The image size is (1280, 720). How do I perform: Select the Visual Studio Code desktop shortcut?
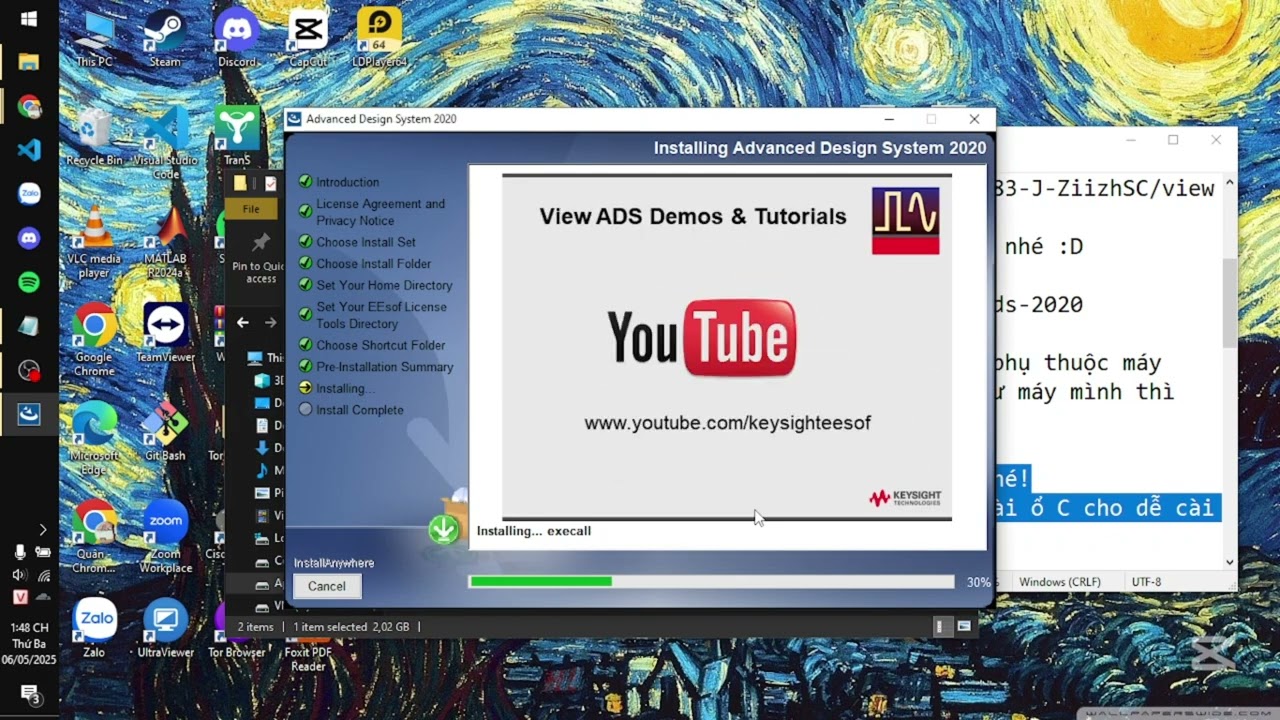166,141
